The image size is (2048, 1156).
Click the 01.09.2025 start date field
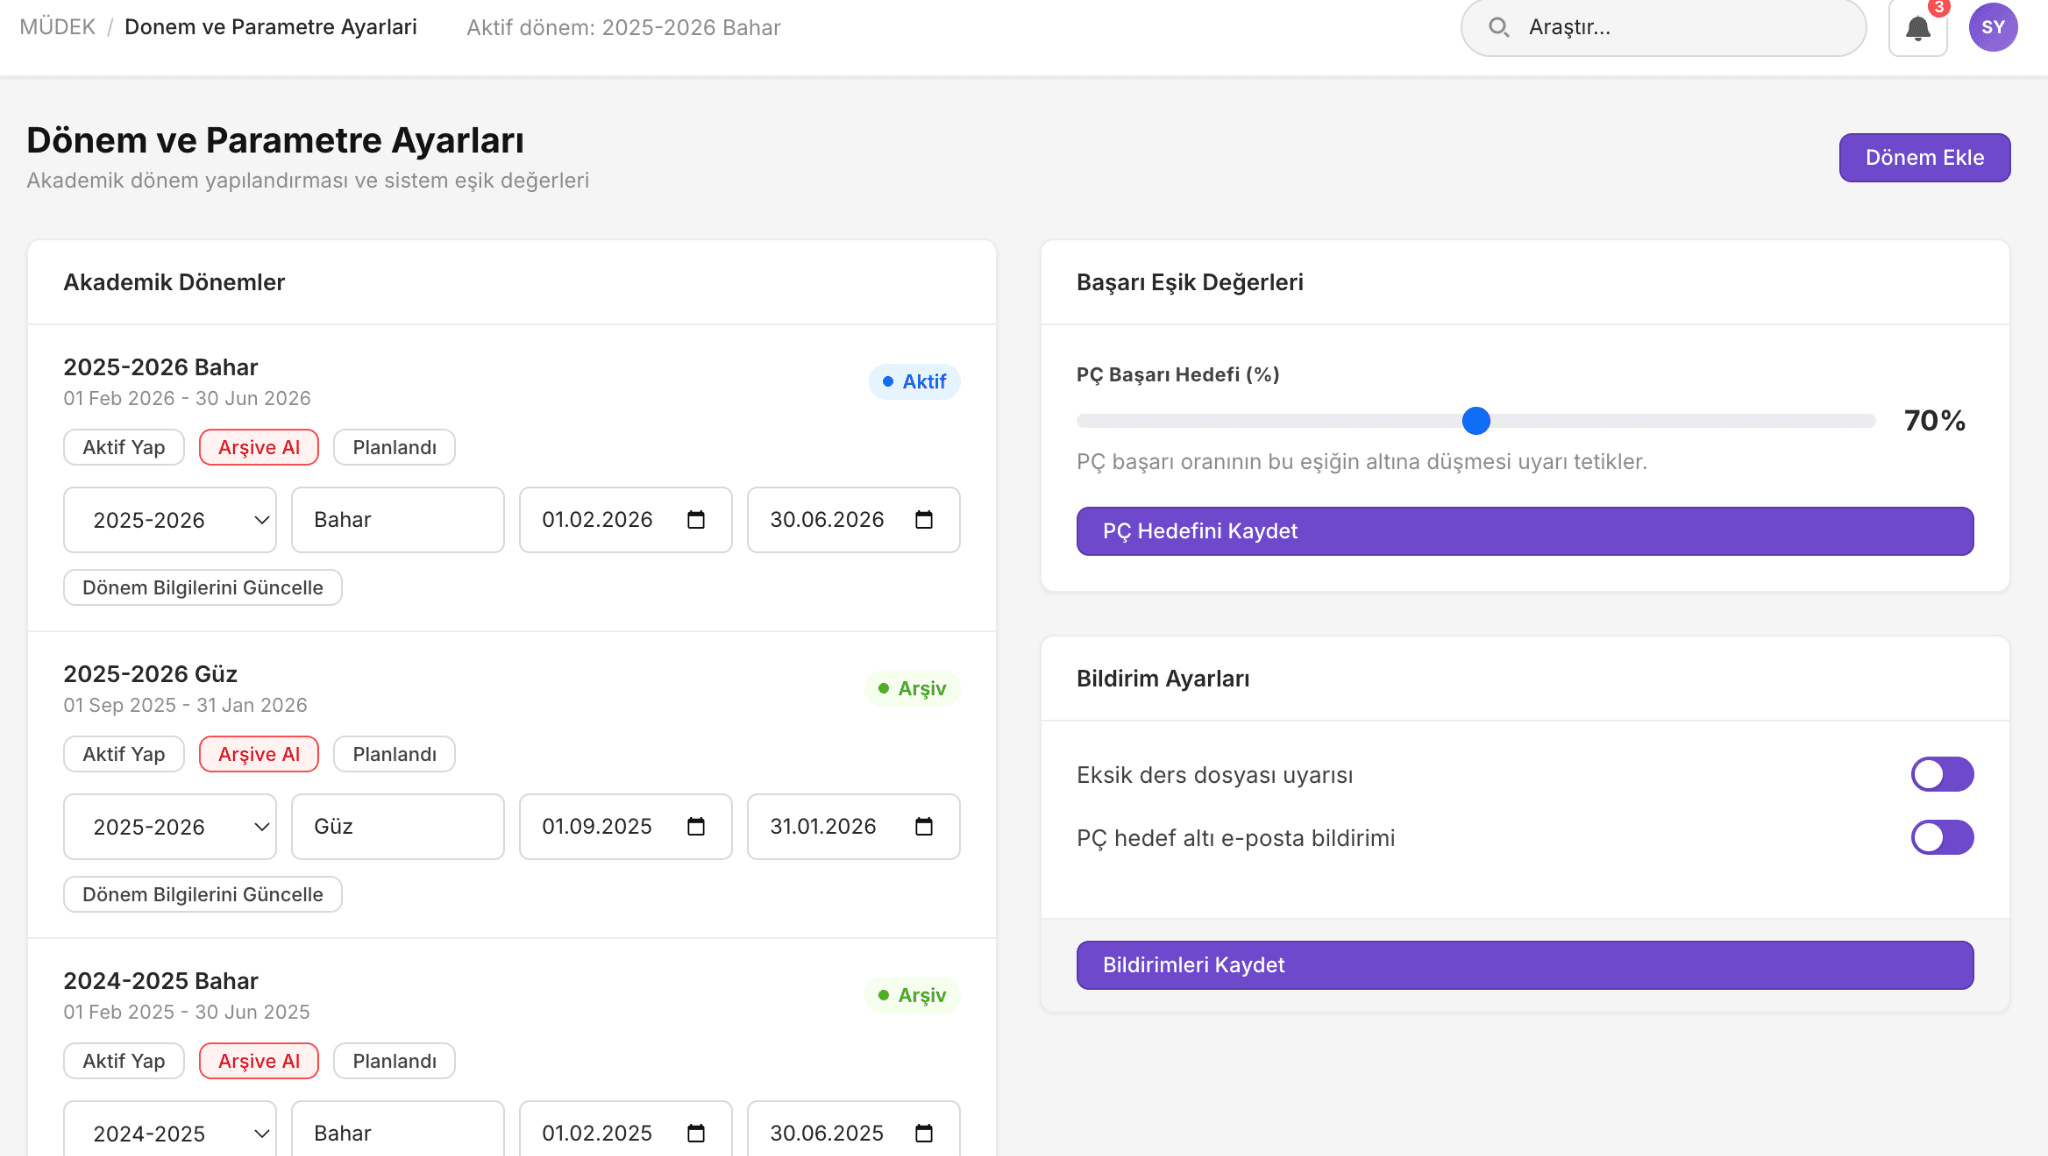pos(626,827)
